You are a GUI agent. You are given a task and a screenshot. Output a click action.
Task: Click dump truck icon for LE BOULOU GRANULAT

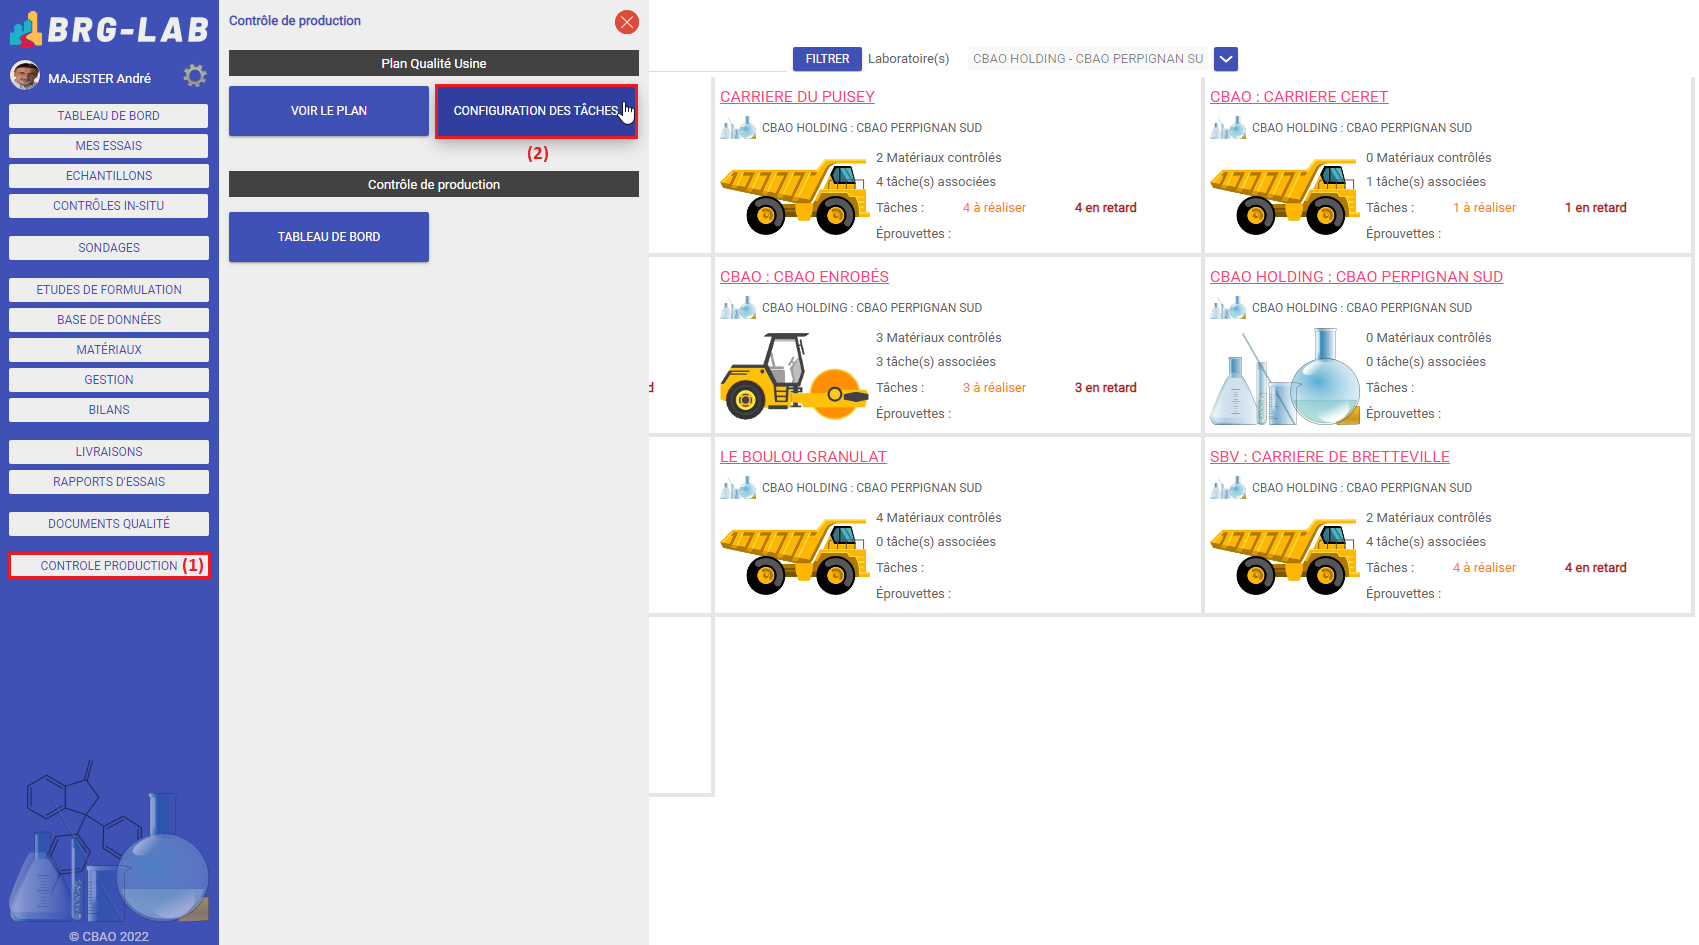794,556
